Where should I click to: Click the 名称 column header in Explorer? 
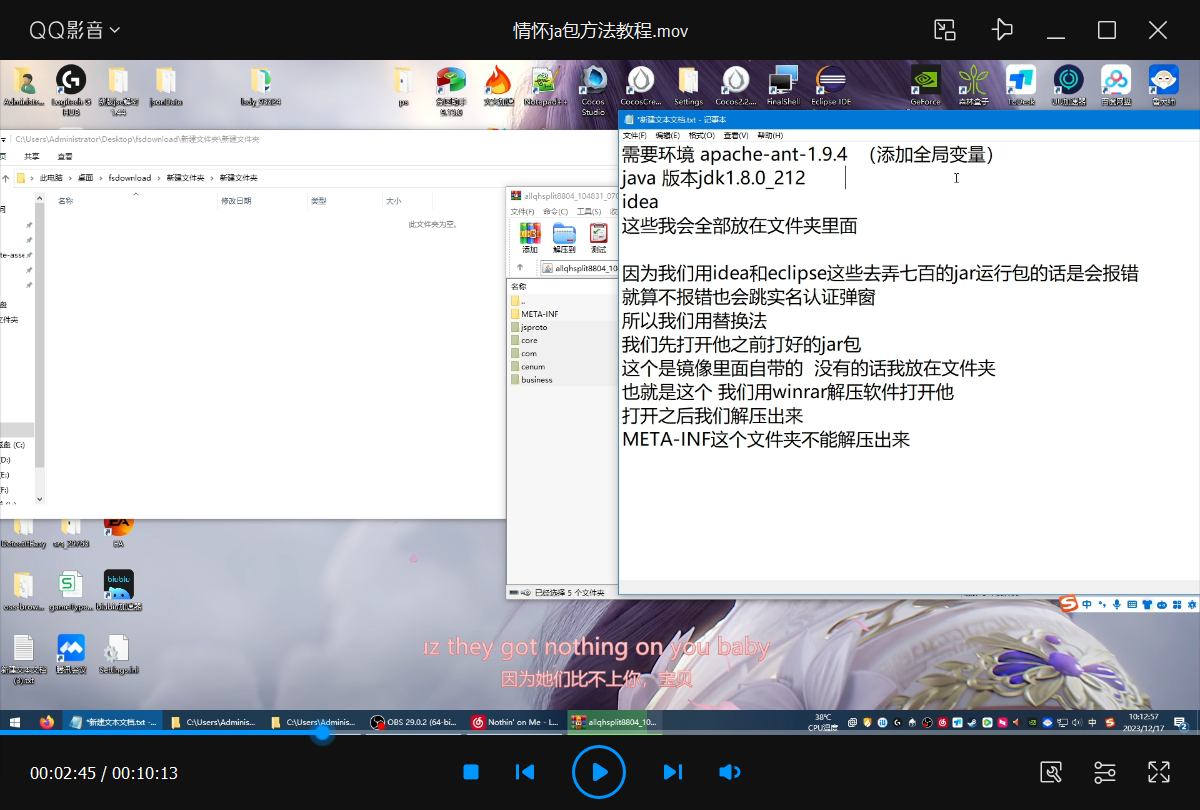[66, 201]
